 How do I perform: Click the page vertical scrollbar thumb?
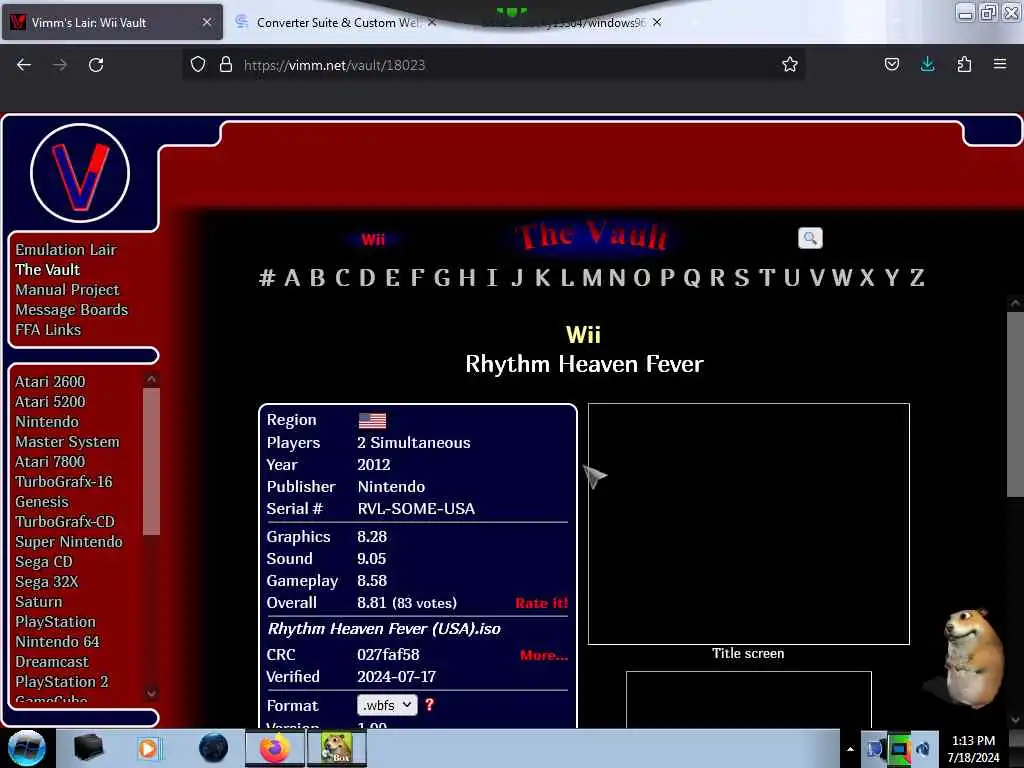pyautogui.click(x=1015, y=404)
